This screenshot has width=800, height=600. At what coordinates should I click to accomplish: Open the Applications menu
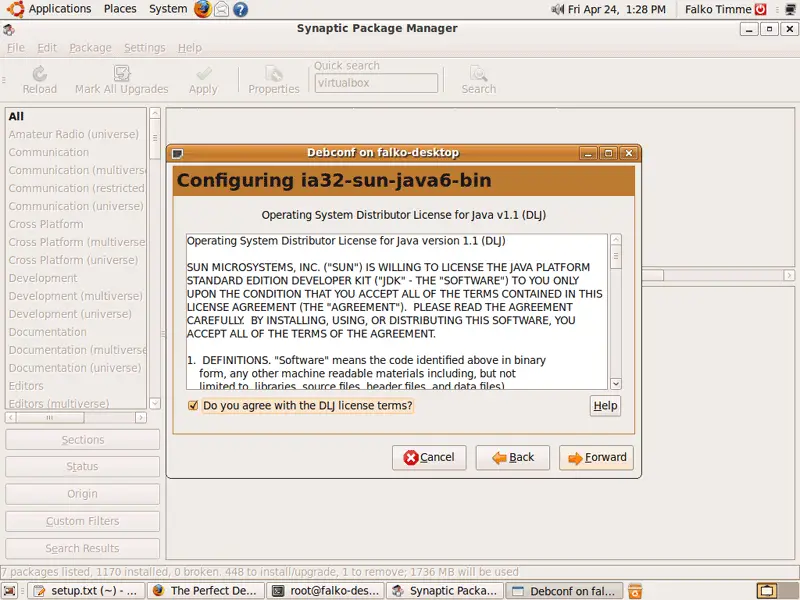[x=60, y=9]
